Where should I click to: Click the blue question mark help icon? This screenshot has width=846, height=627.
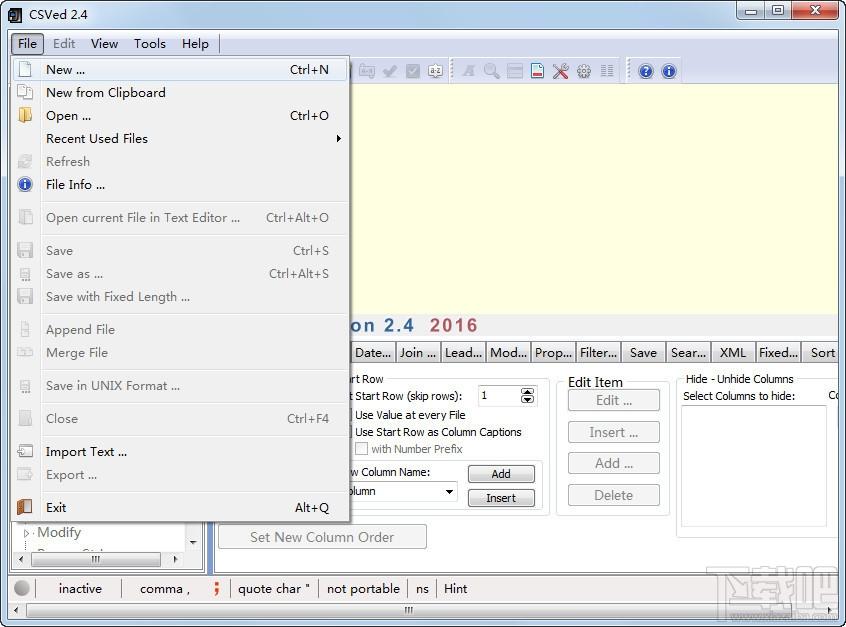click(x=646, y=71)
